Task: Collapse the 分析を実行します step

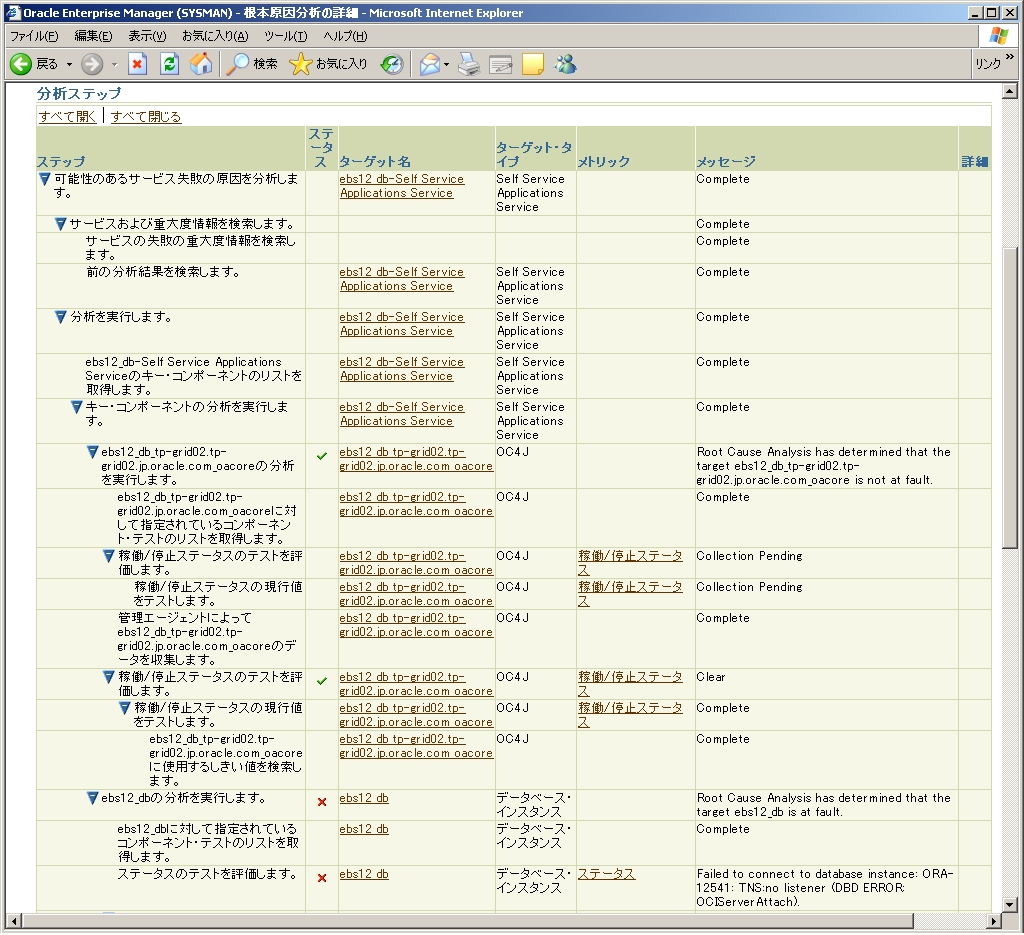Action: 61,317
